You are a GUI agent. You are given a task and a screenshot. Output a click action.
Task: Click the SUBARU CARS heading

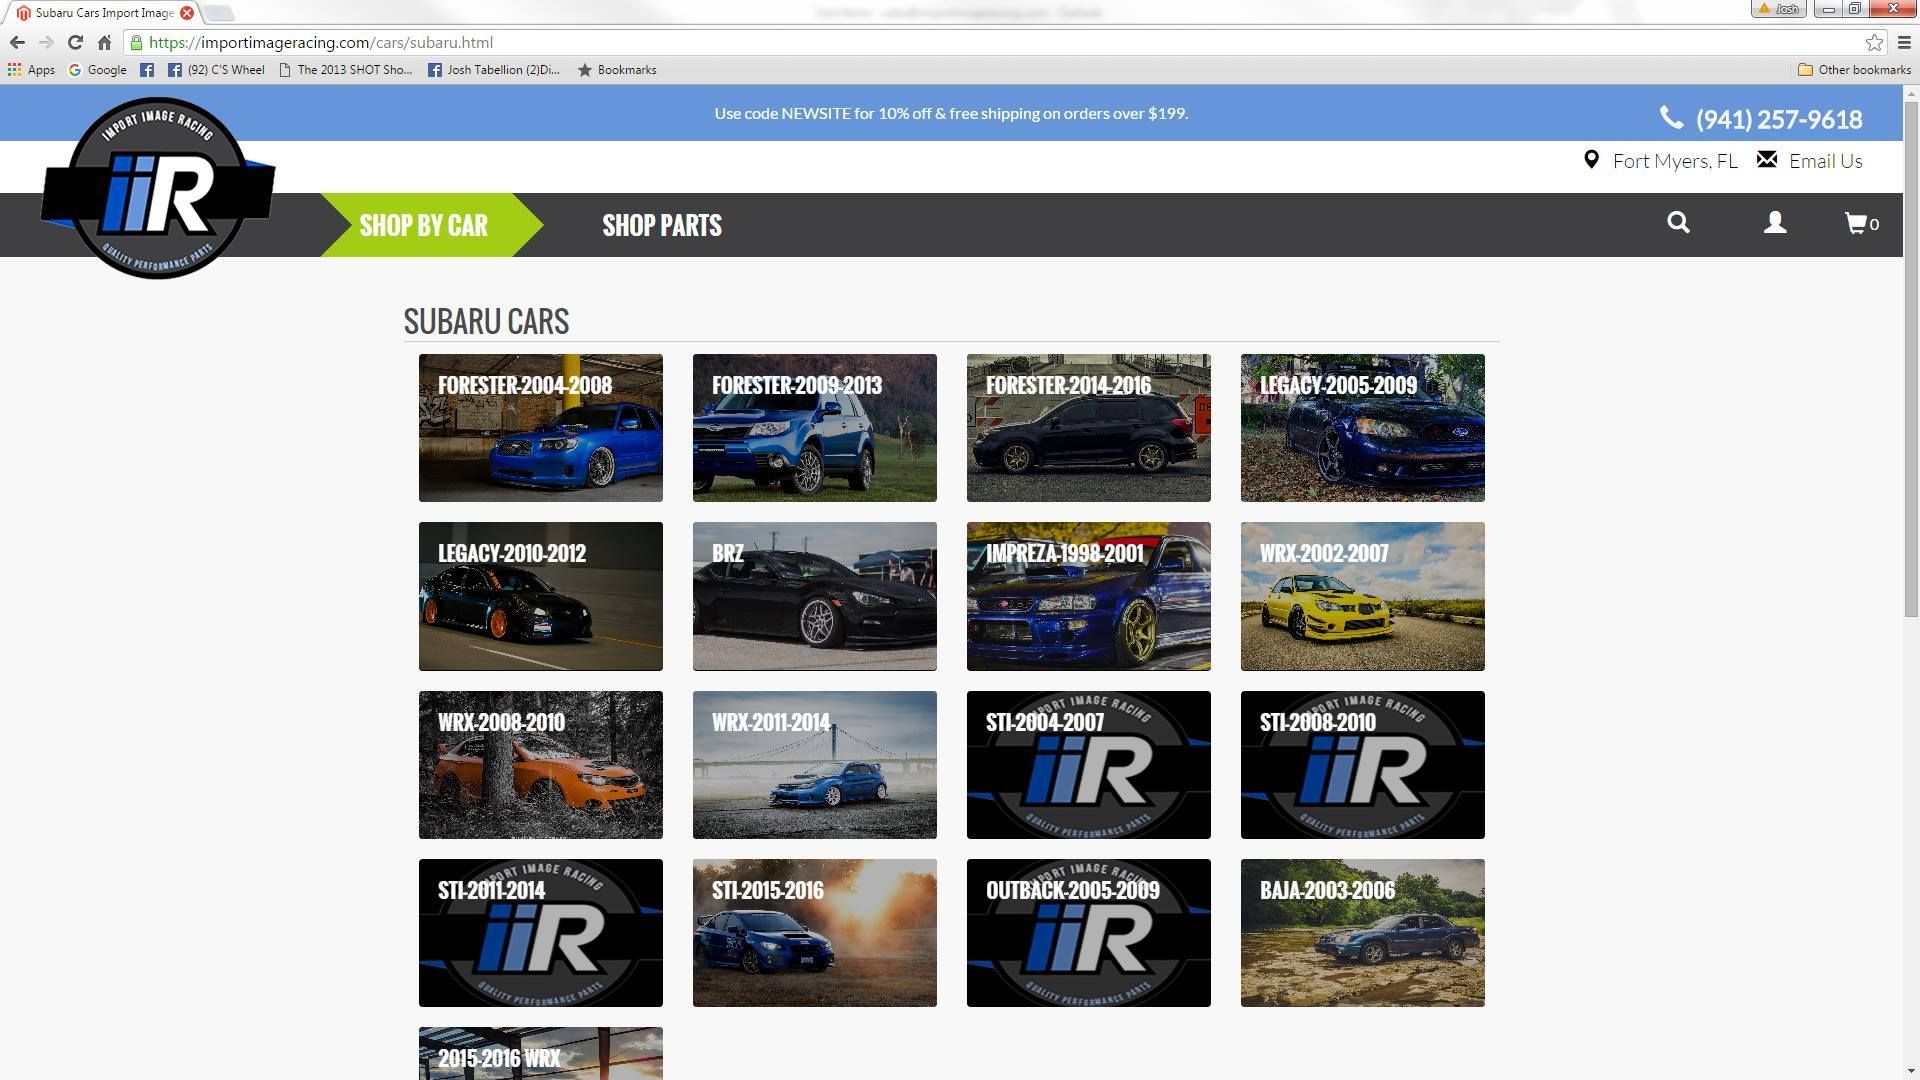(486, 321)
